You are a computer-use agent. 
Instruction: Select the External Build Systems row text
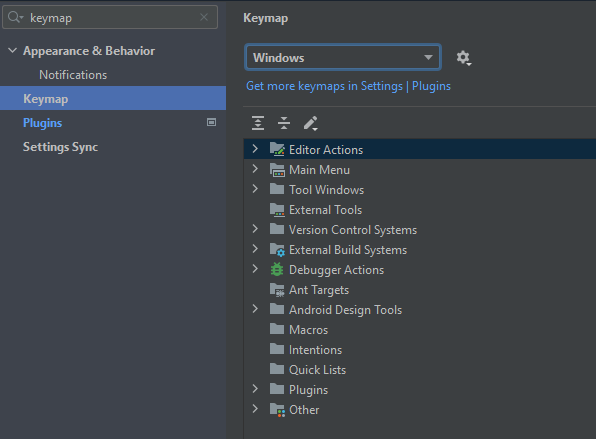click(x=348, y=250)
